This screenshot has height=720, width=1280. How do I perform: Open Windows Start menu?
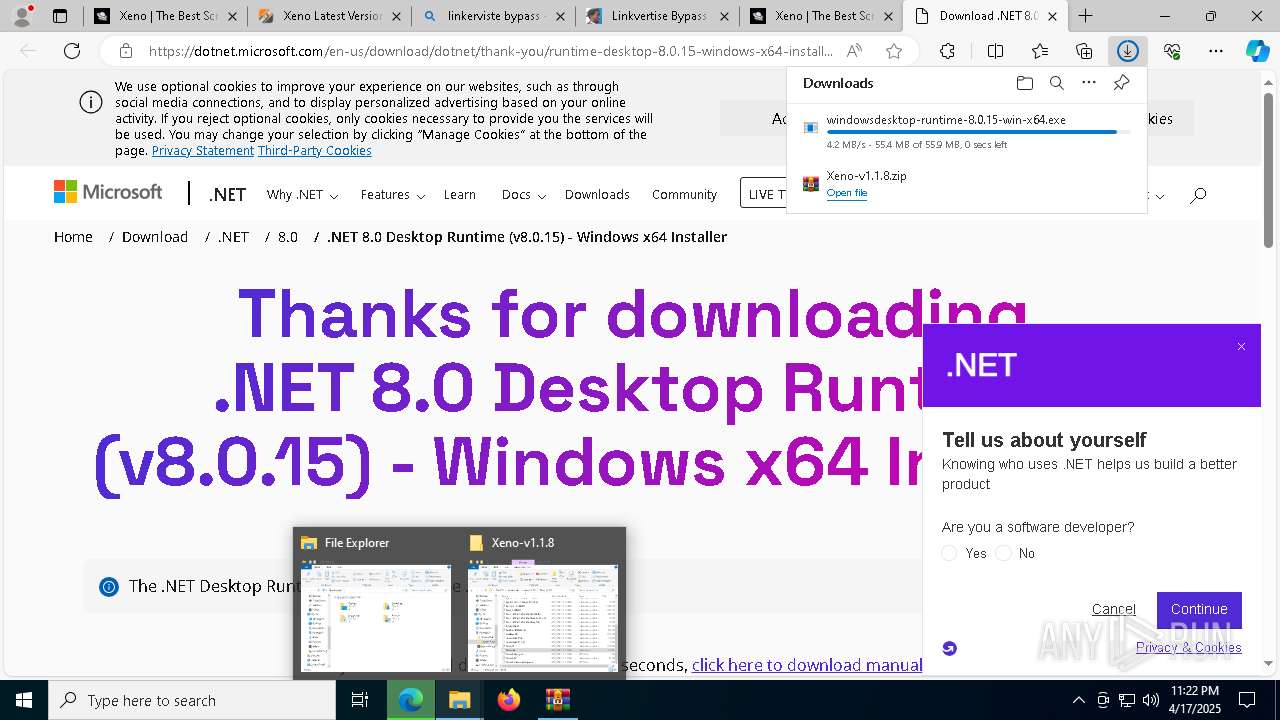coord(24,700)
